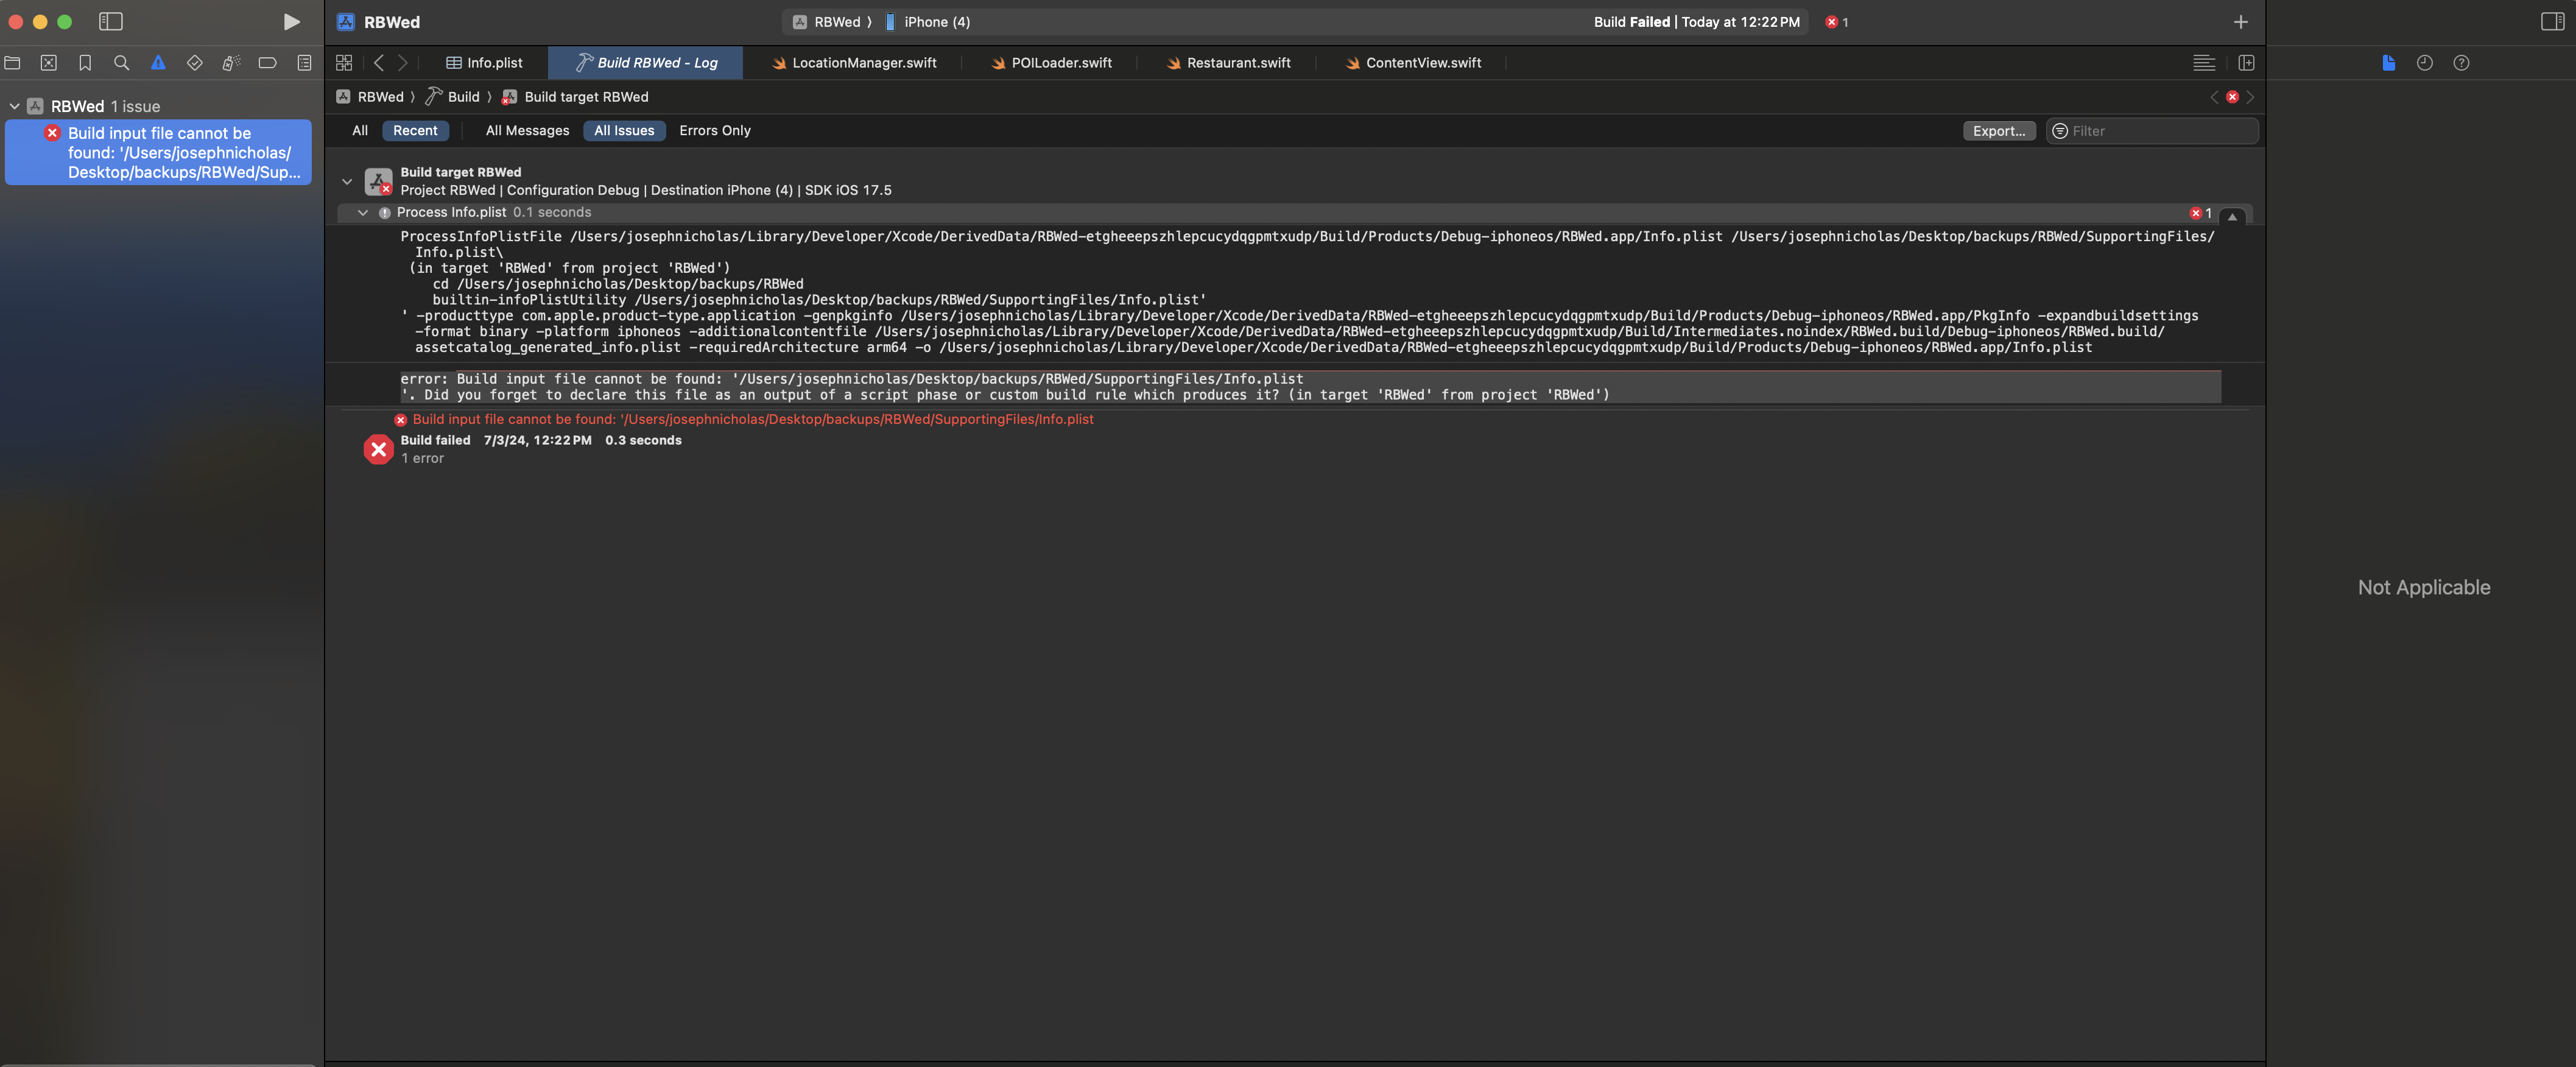Screen dimensions: 2576x1067
Task: Show the History inspector clock icon
Action: click(2424, 63)
